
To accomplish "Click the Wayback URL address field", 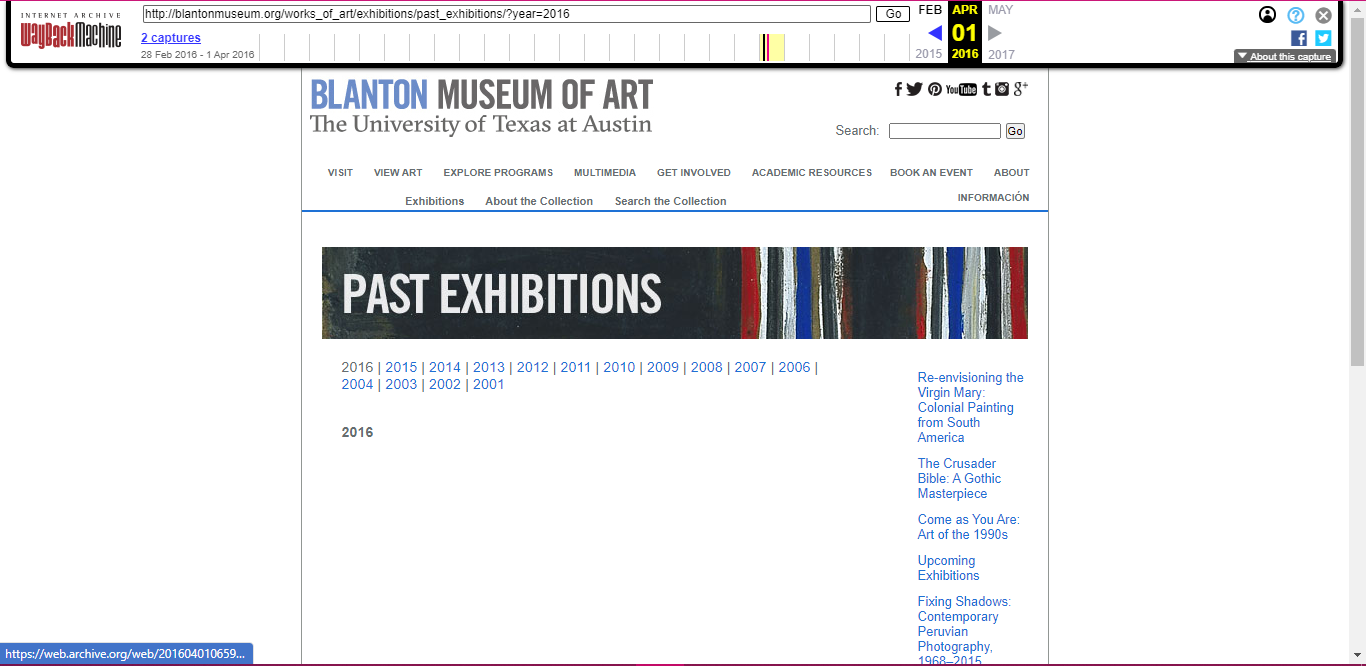I will coord(506,15).
